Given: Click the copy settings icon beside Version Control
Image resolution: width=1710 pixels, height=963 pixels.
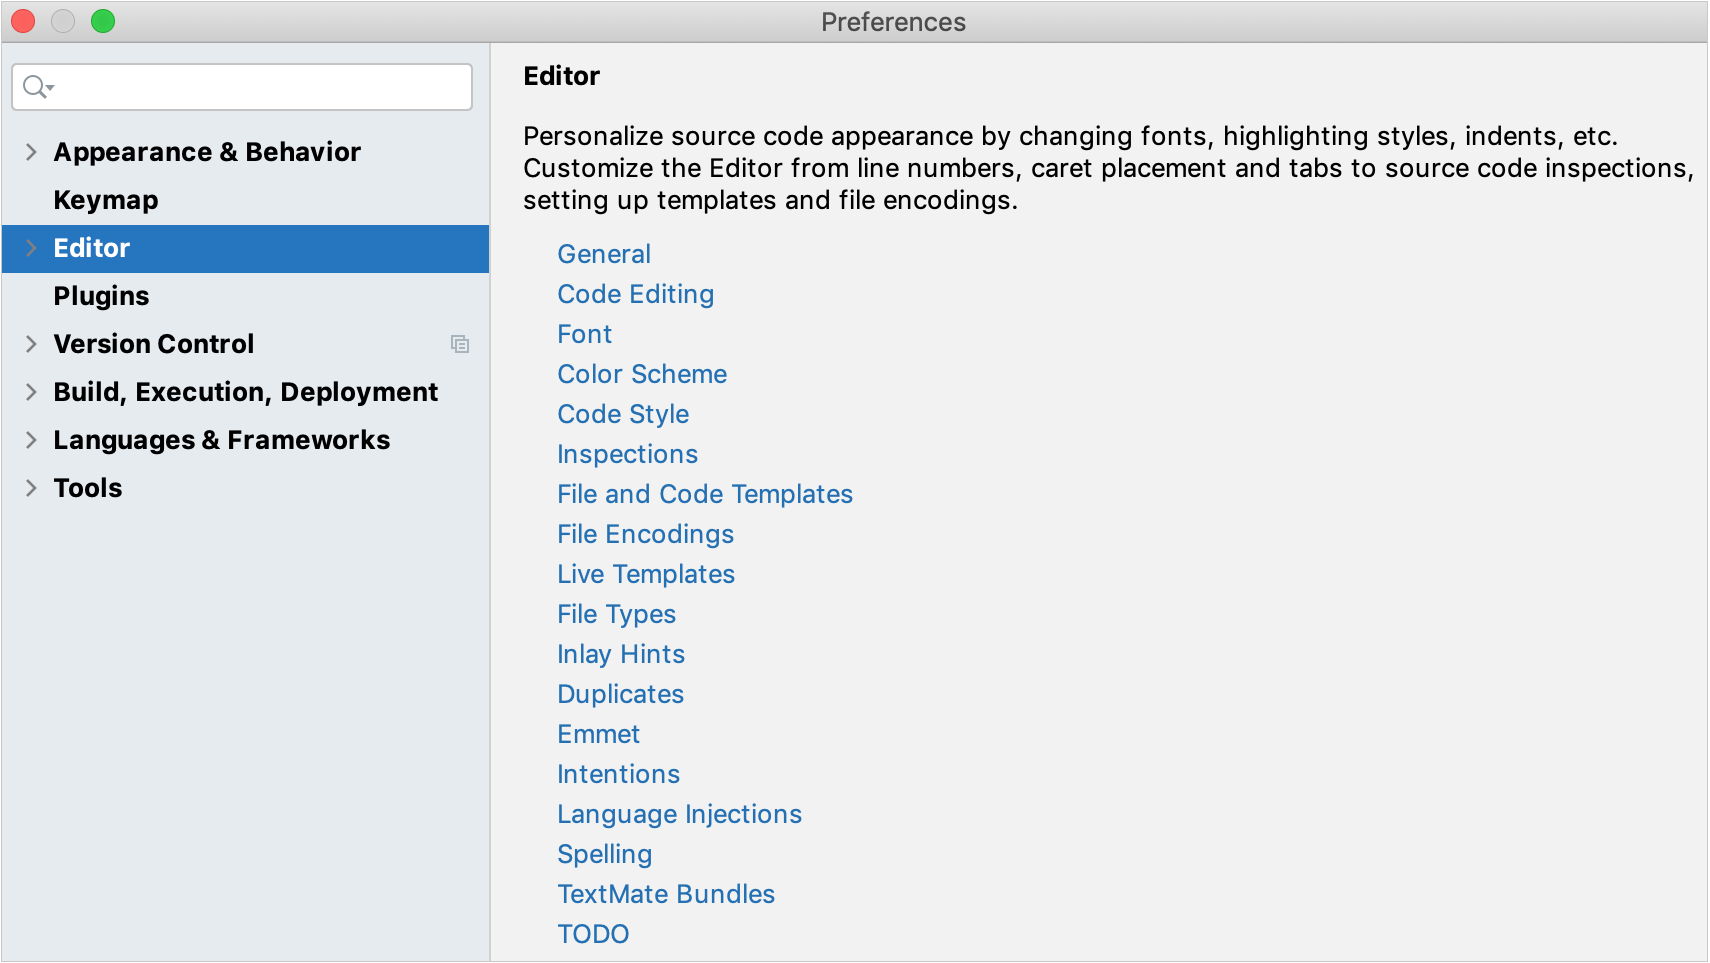Looking at the screenshot, I should pyautogui.click(x=460, y=344).
